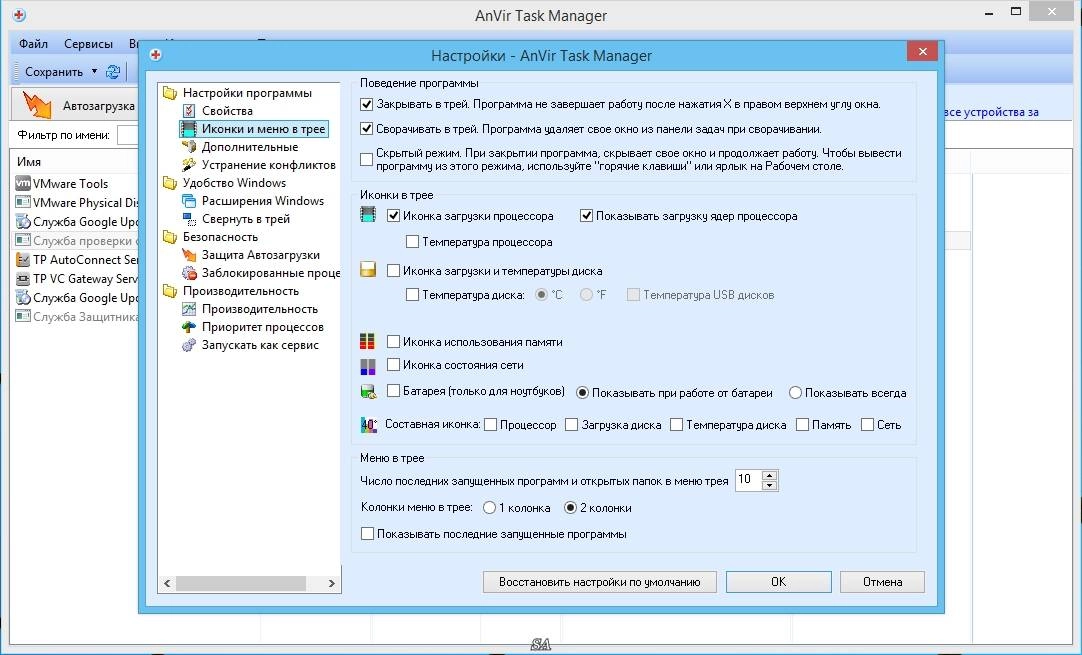Click the Устранение конфликтов icon
Image resolution: width=1082 pixels, height=655 pixels.
point(188,164)
